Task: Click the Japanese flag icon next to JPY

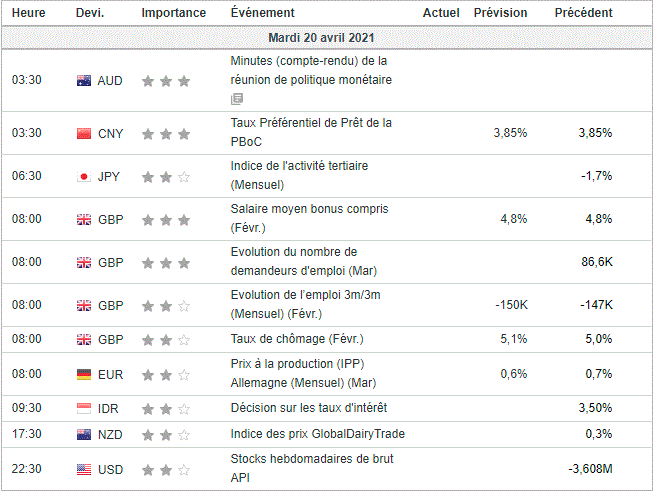Action: (84, 176)
